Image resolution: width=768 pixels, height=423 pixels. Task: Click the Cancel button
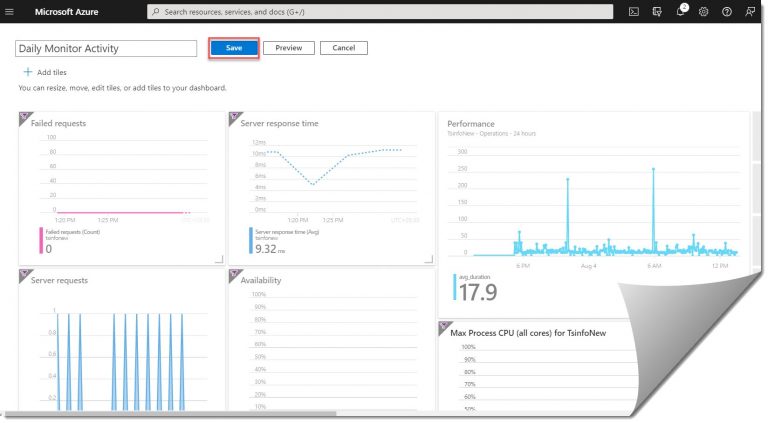344,48
